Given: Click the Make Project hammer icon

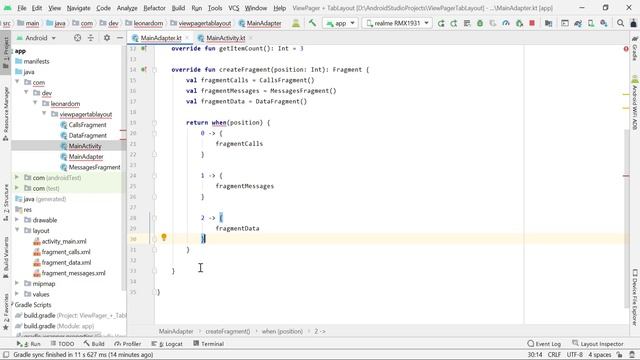Looking at the screenshot, I should pyautogui.click(x=312, y=23).
